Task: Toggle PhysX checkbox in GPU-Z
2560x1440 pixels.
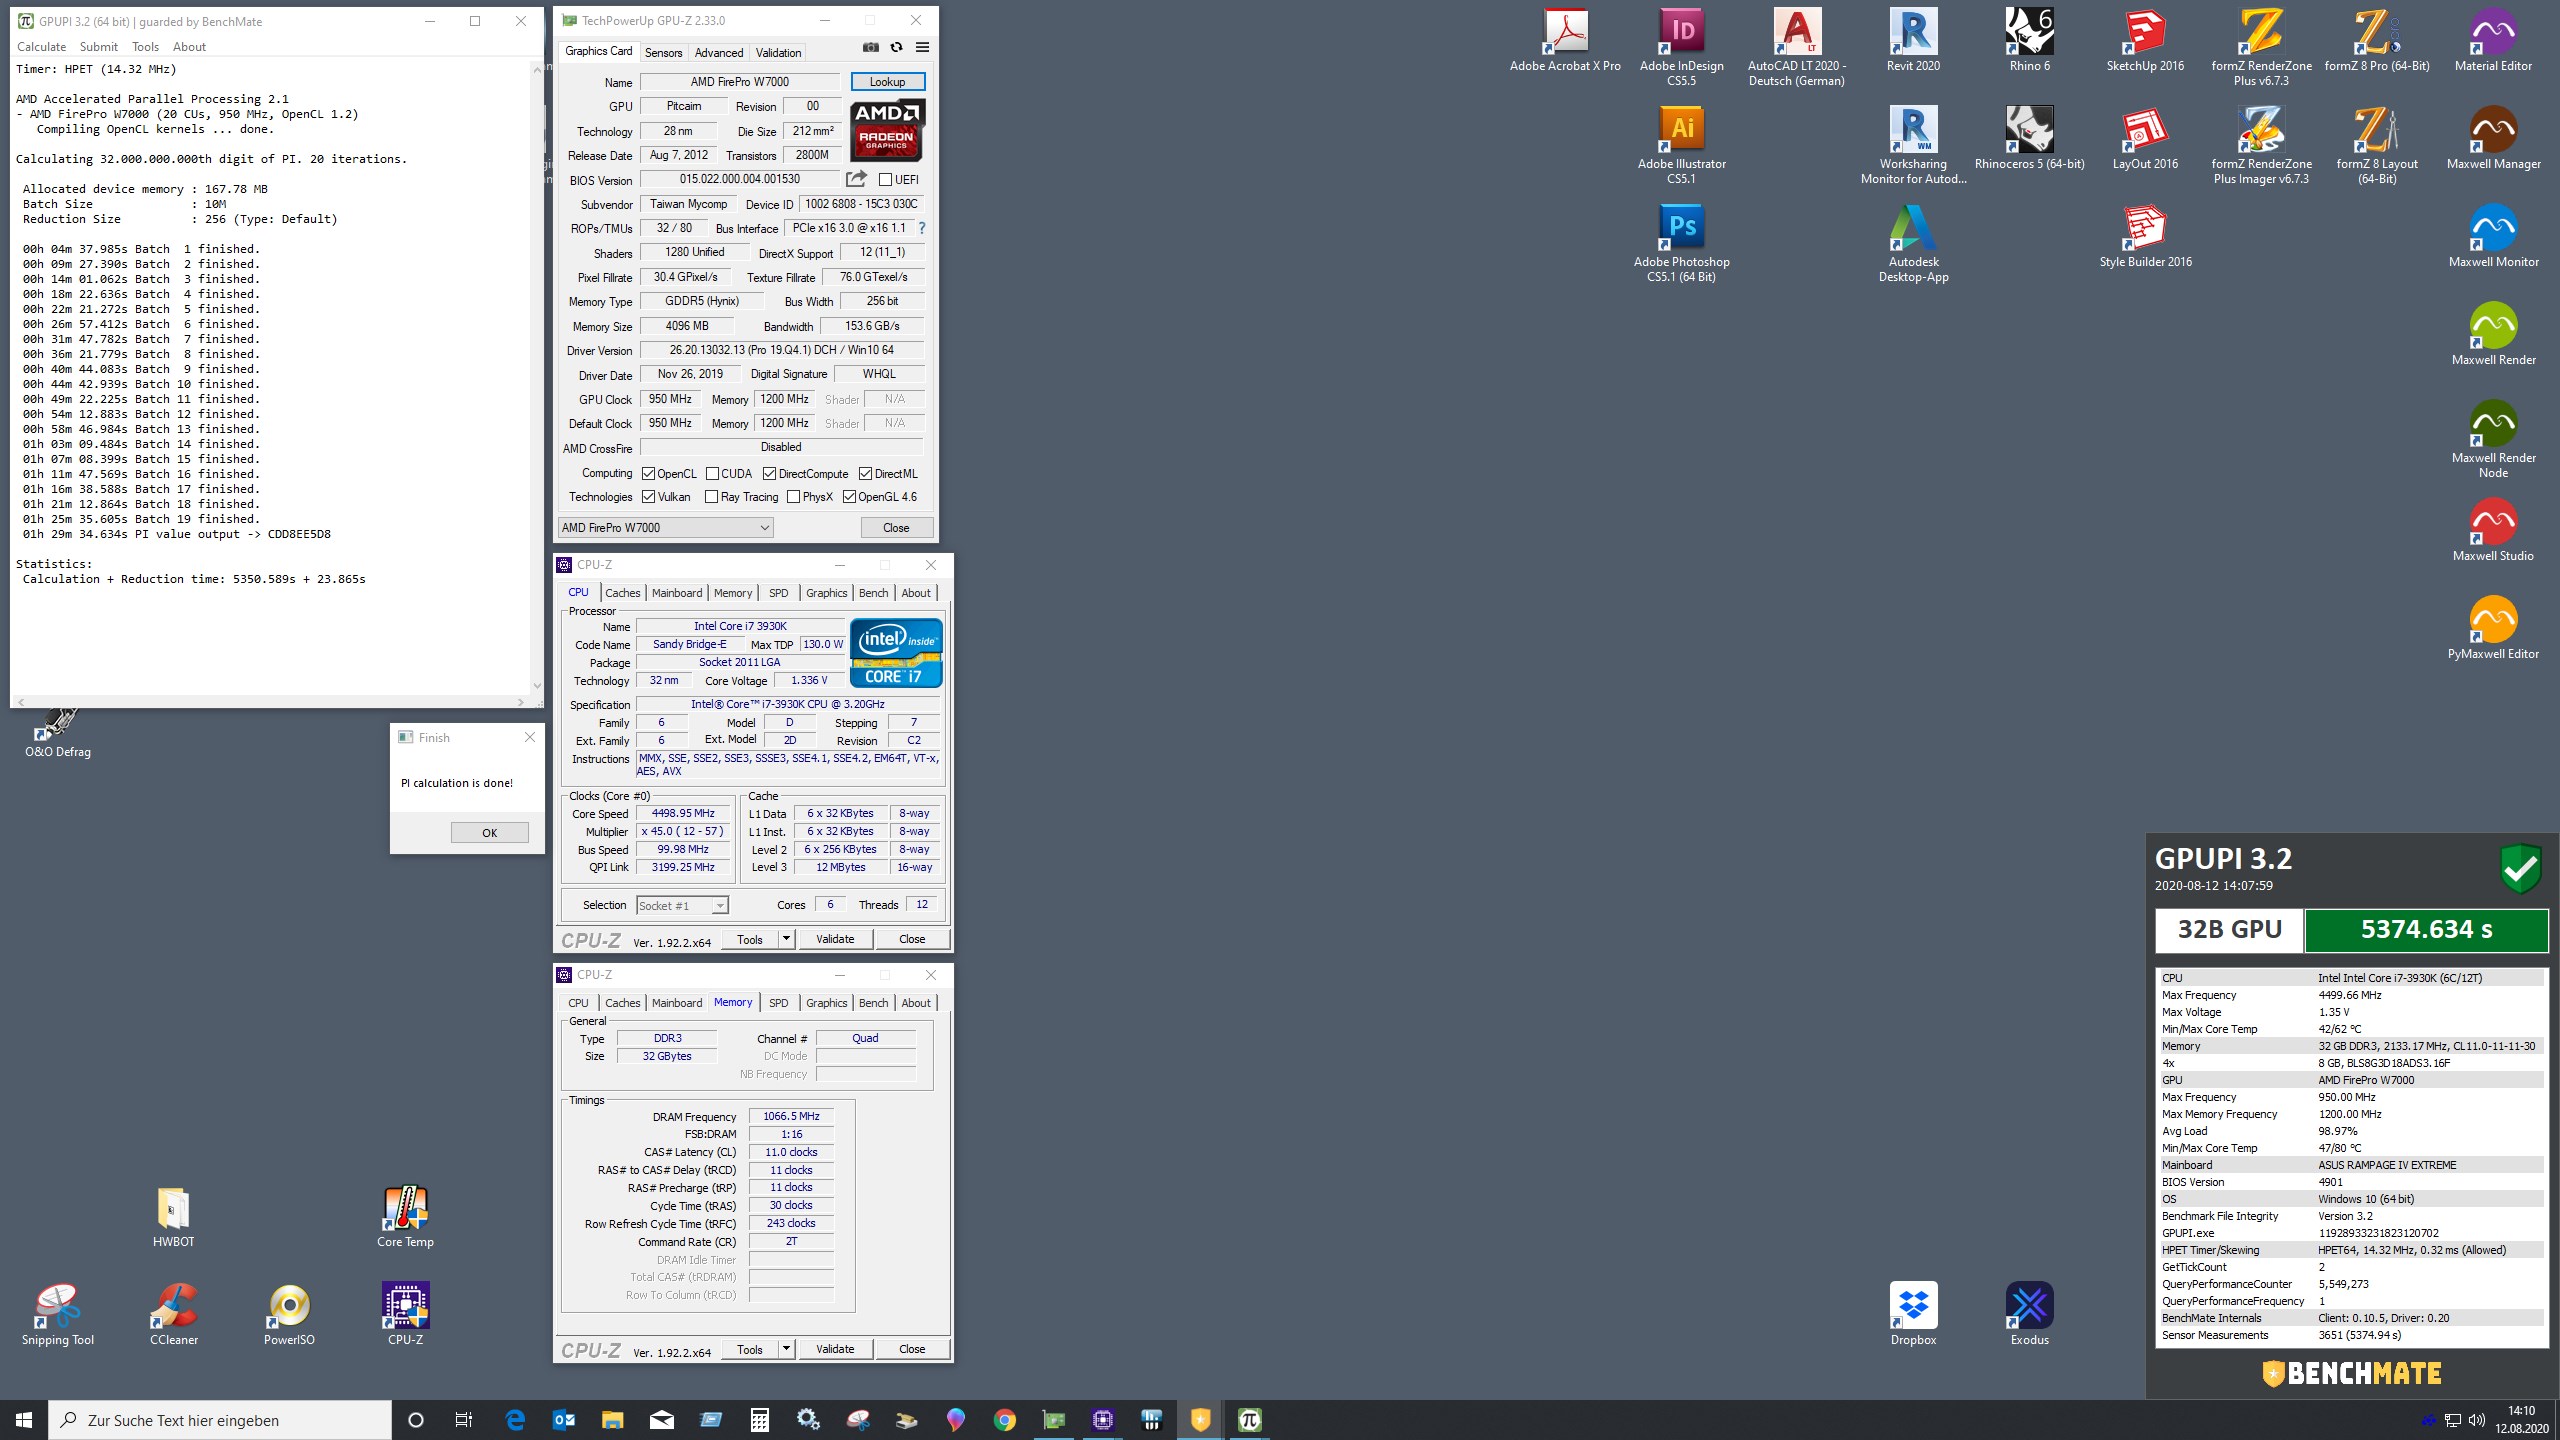Action: [x=793, y=497]
